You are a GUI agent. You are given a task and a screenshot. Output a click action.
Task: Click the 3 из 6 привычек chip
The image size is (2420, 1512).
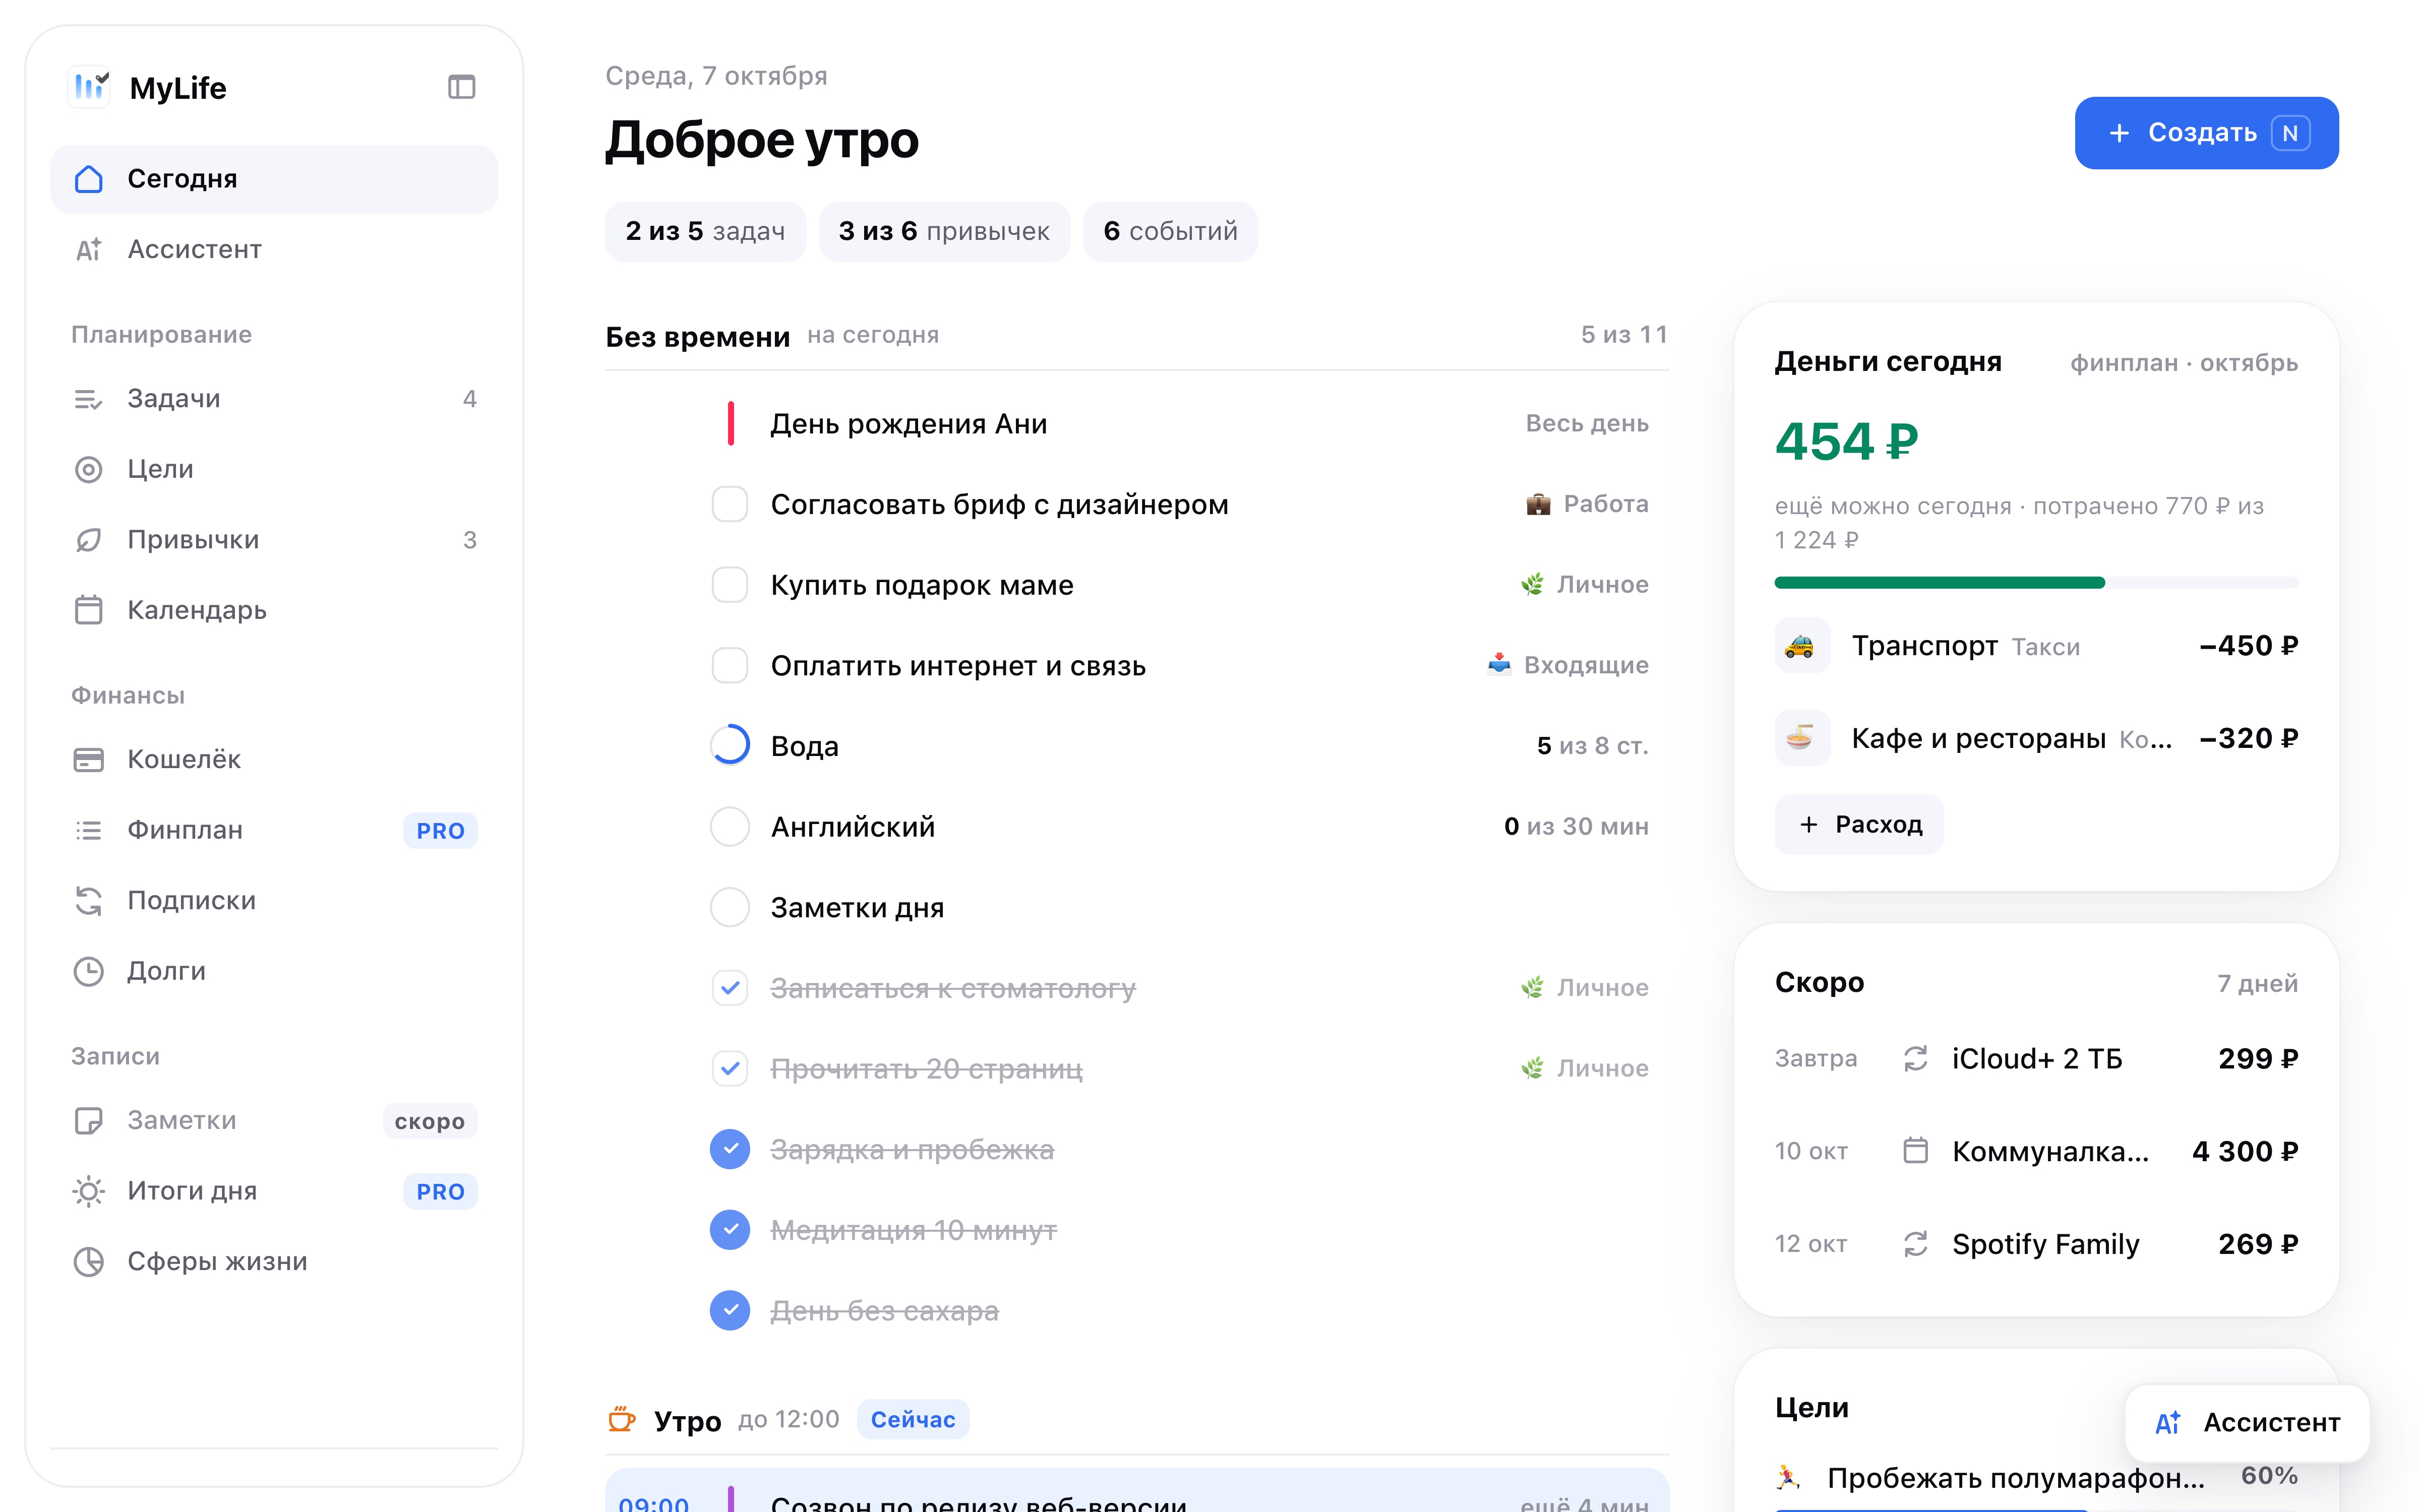click(x=944, y=231)
